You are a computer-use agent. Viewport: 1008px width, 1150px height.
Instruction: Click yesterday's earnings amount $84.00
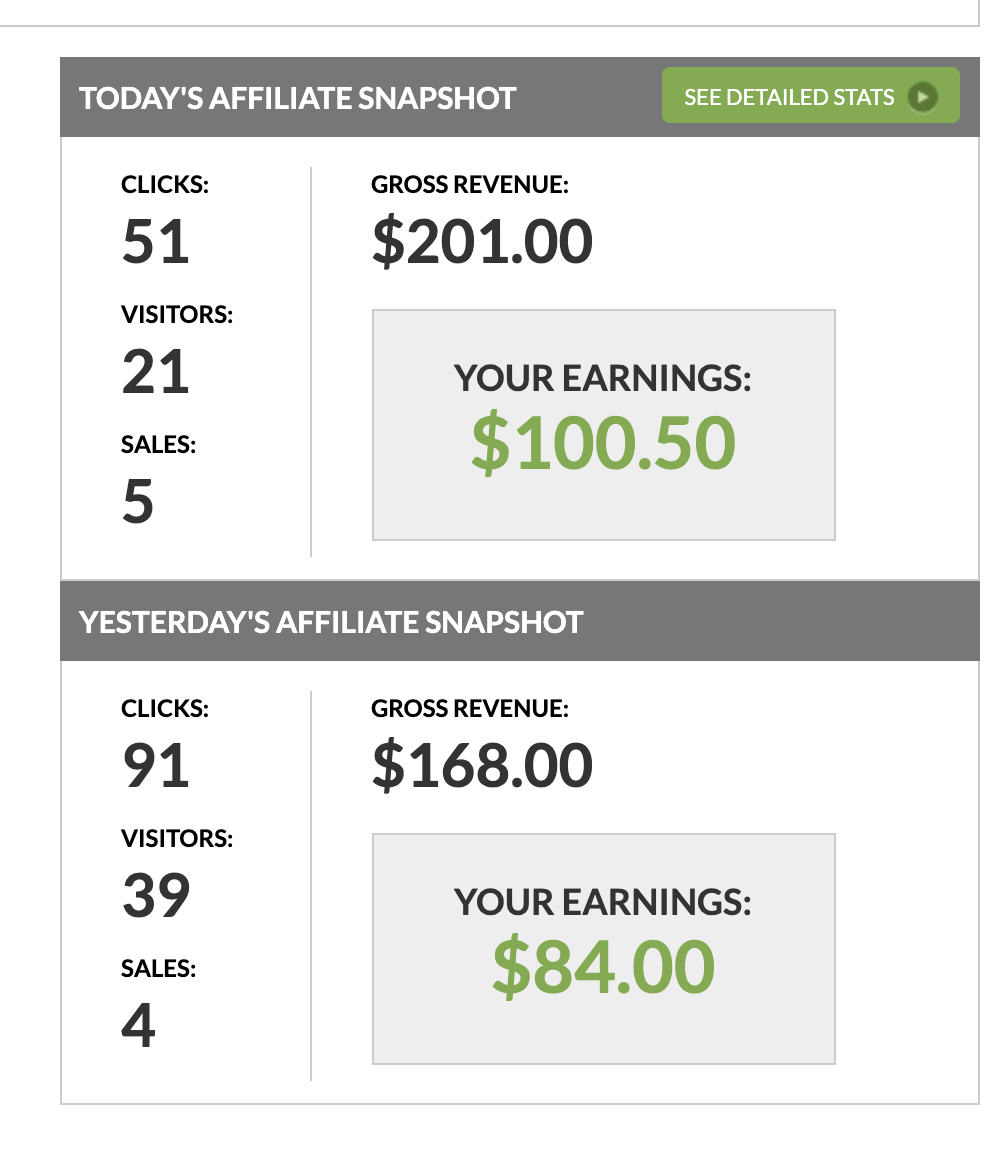click(x=603, y=968)
